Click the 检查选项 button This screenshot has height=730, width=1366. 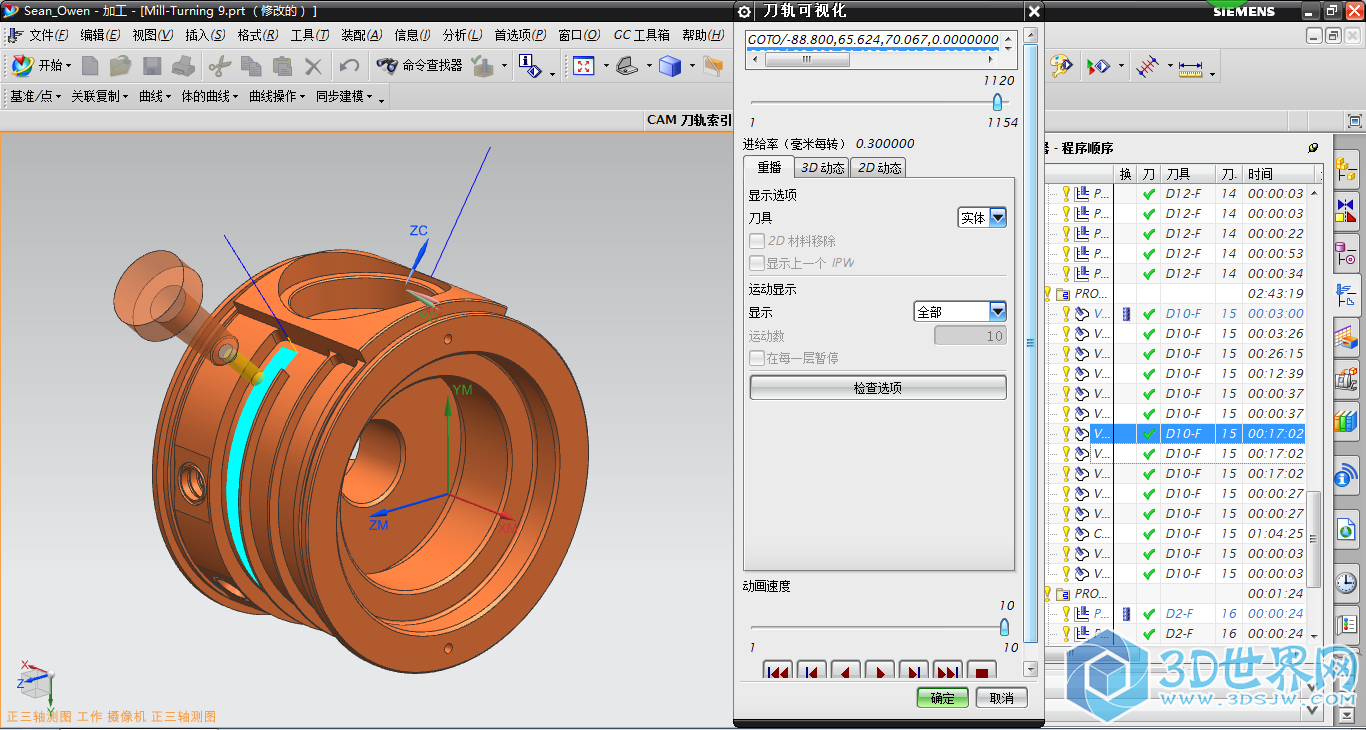pos(878,388)
